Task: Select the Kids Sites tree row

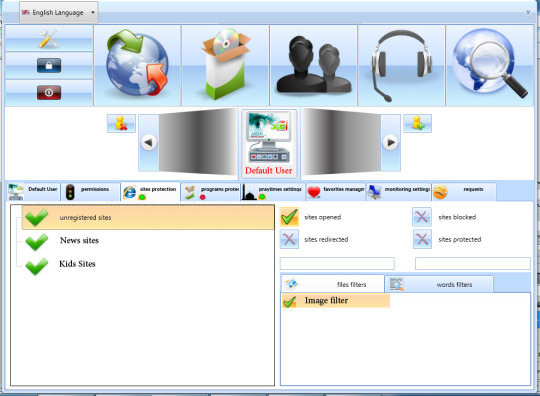Action: click(77, 264)
